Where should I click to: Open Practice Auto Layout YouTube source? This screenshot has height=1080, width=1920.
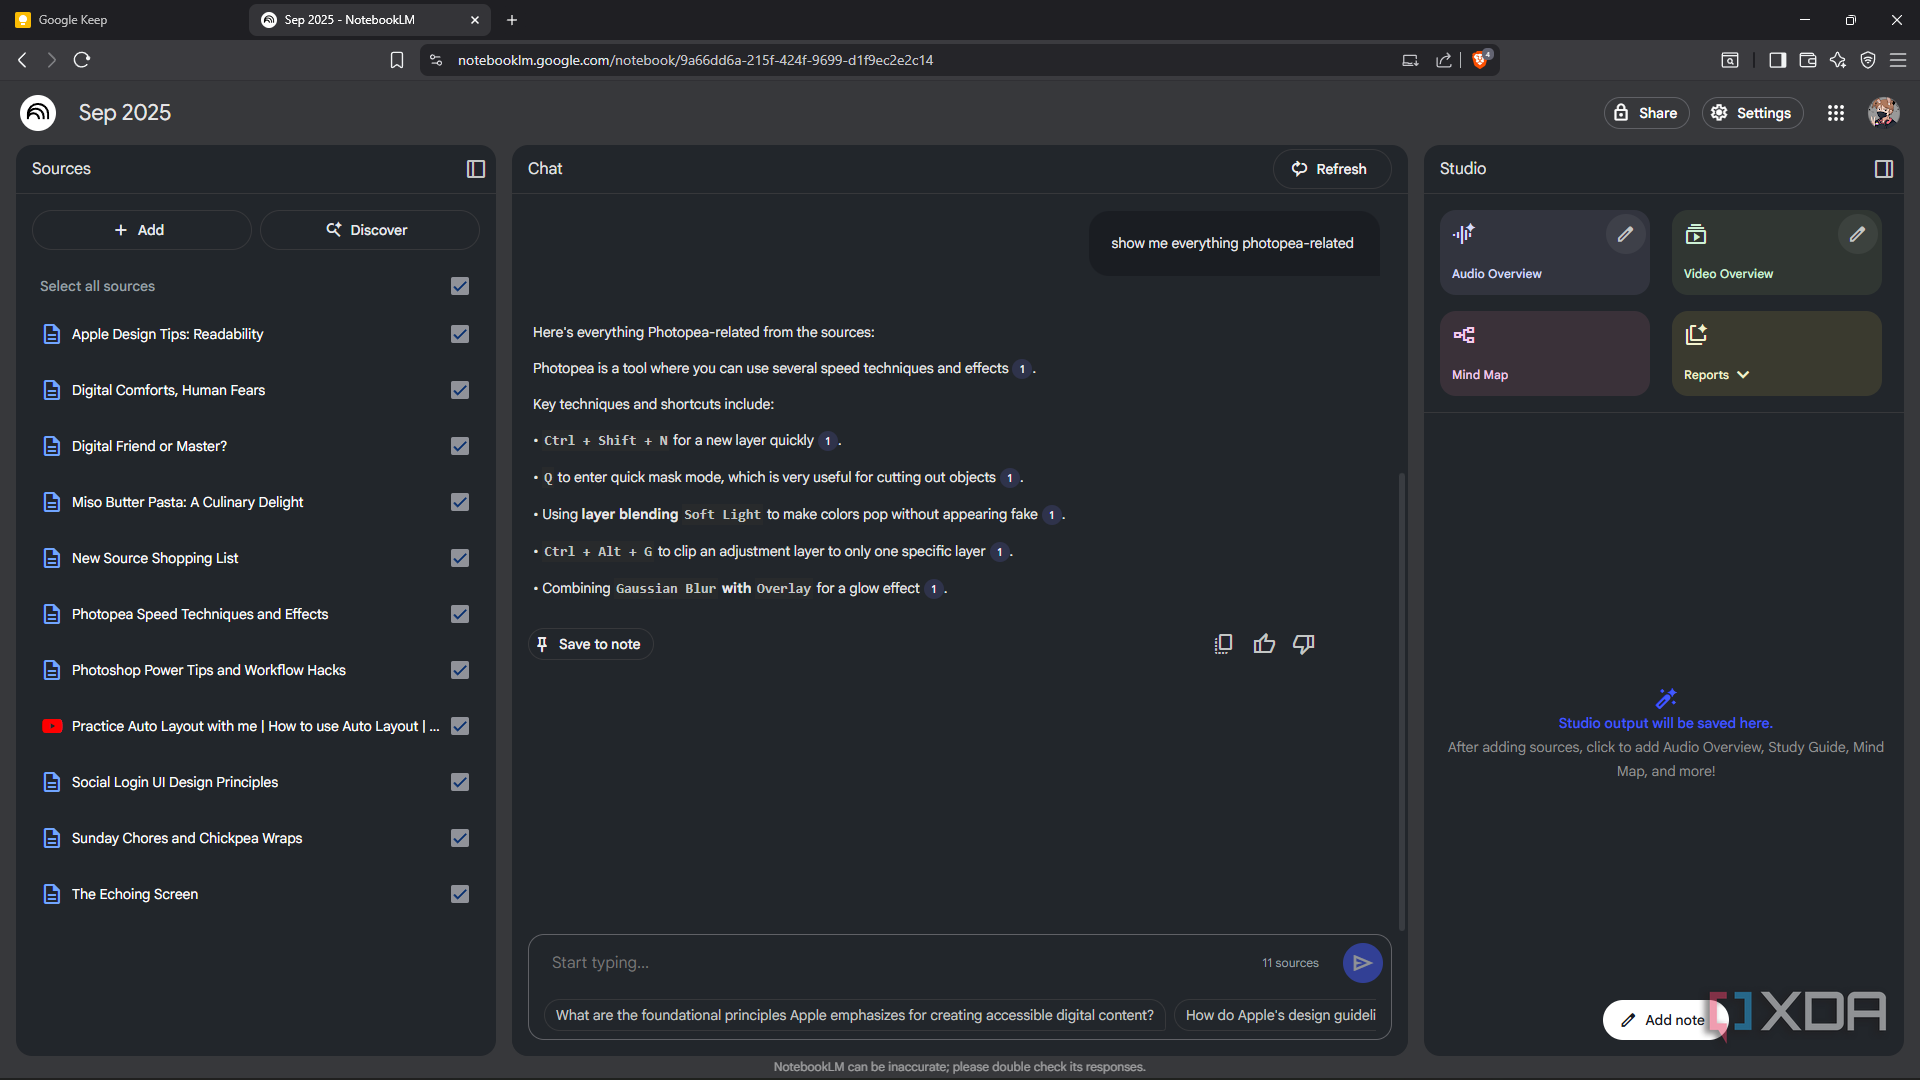click(x=255, y=726)
